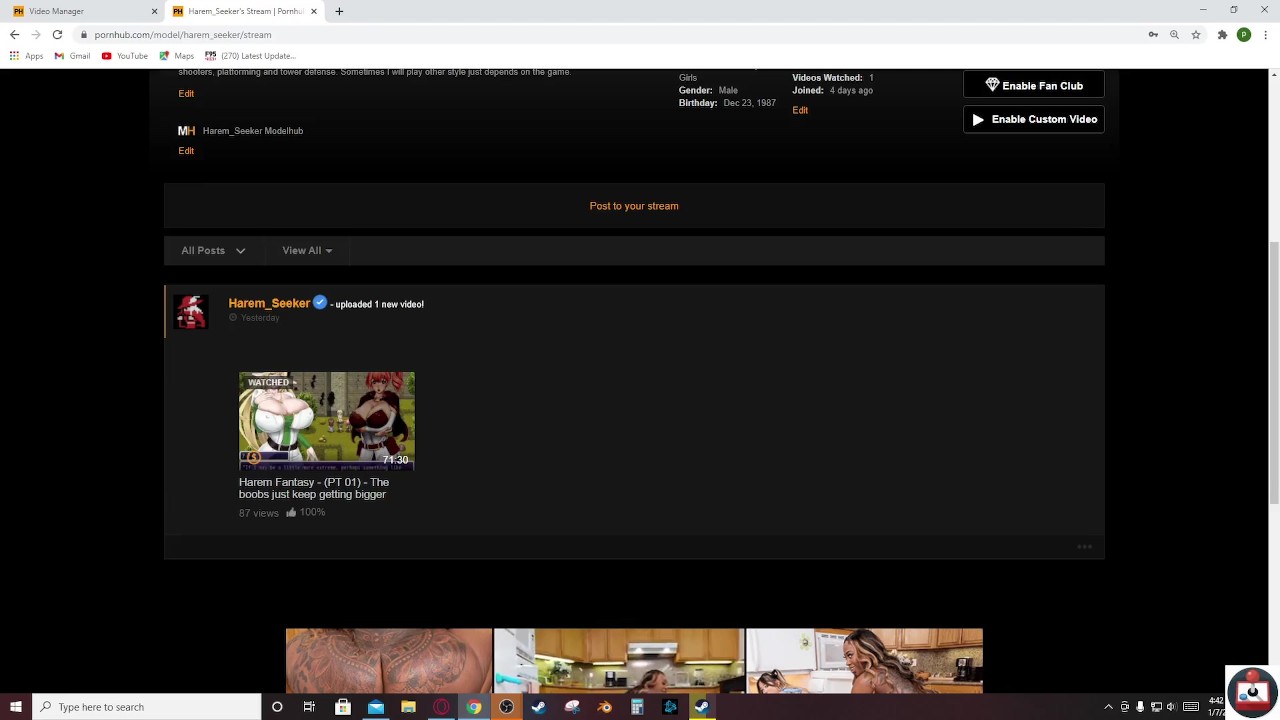This screenshot has width=1280, height=720.
Task: Open the zoom magnifier in address bar
Action: [x=1174, y=35]
